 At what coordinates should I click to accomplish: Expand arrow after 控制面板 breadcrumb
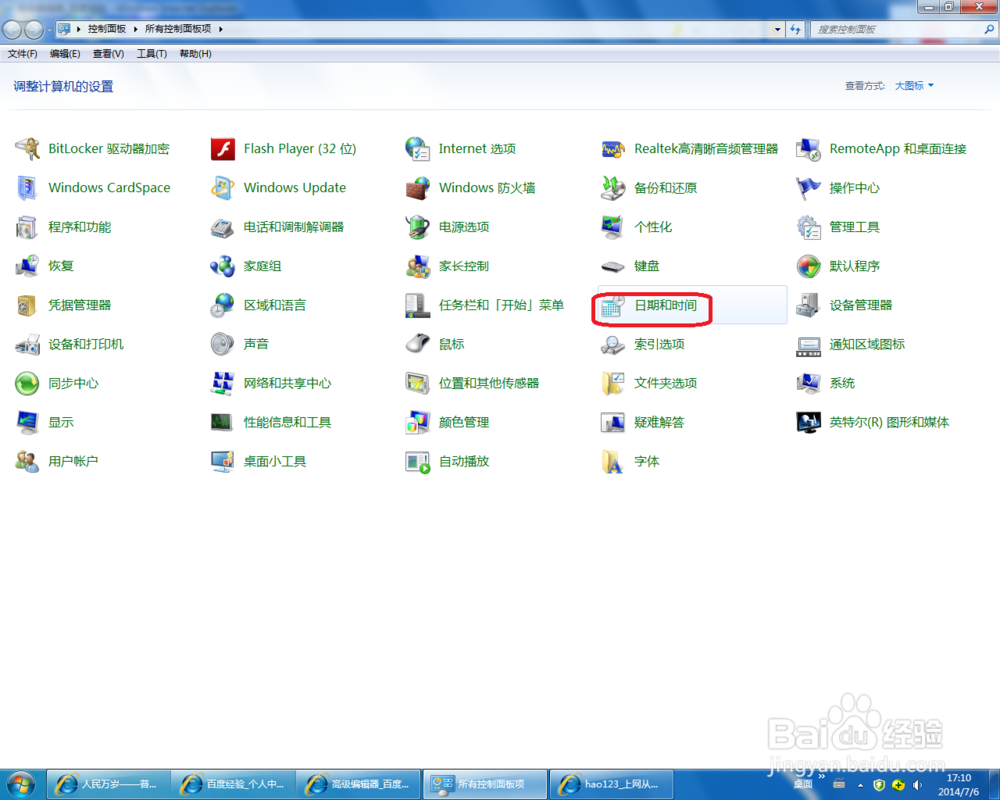coord(135,29)
